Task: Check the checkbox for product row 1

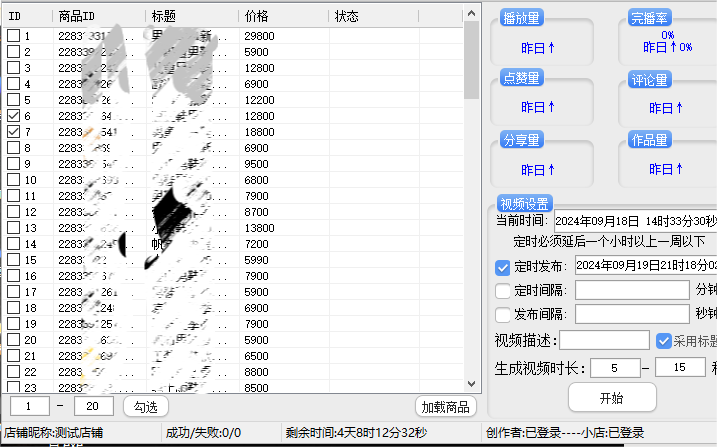Action: click(x=14, y=36)
